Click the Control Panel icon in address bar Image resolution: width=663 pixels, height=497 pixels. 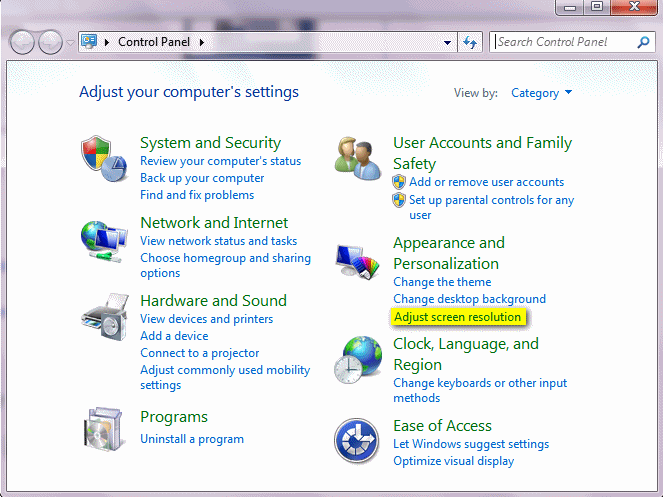(x=89, y=41)
